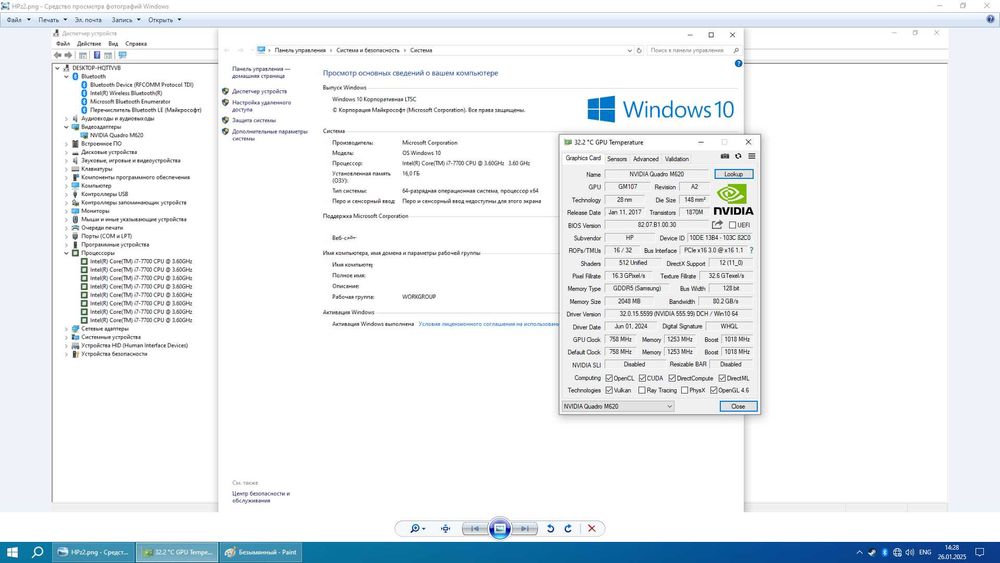This screenshot has width=1000, height=563.
Task: Click the GPU-Z screenshot camera icon
Action: point(724,156)
